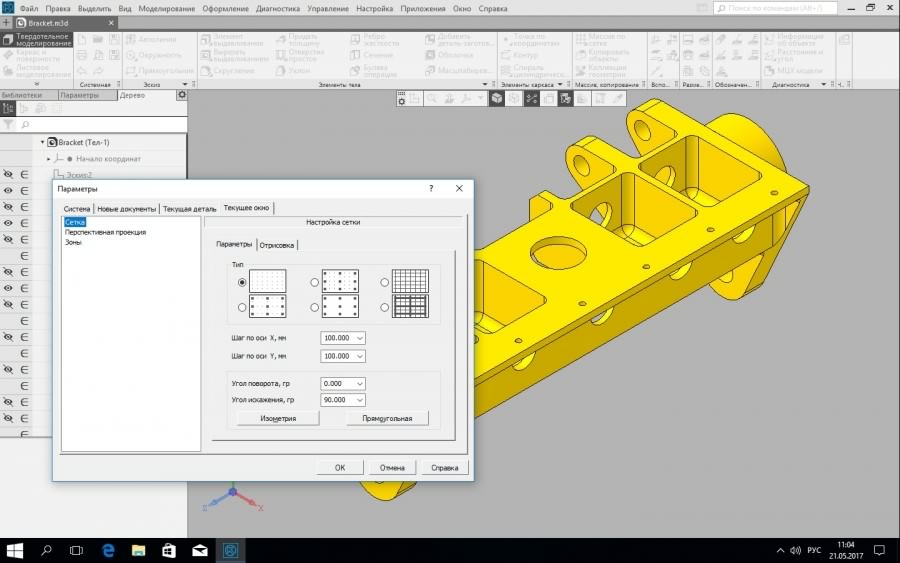Viewport: 900px width, 563px height.
Task: Click the Отмена button
Action: pos(392,467)
